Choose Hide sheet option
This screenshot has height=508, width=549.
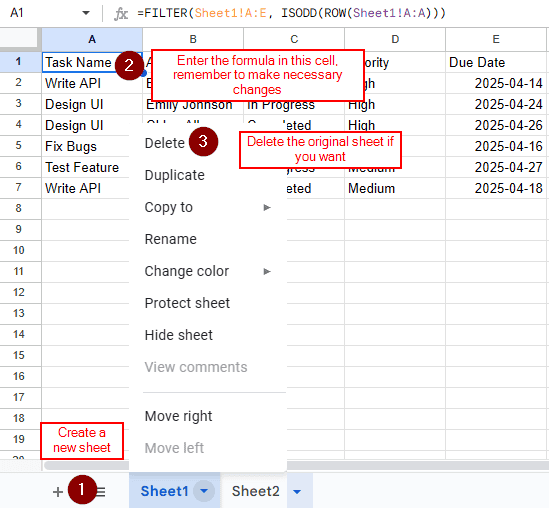coord(208,335)
